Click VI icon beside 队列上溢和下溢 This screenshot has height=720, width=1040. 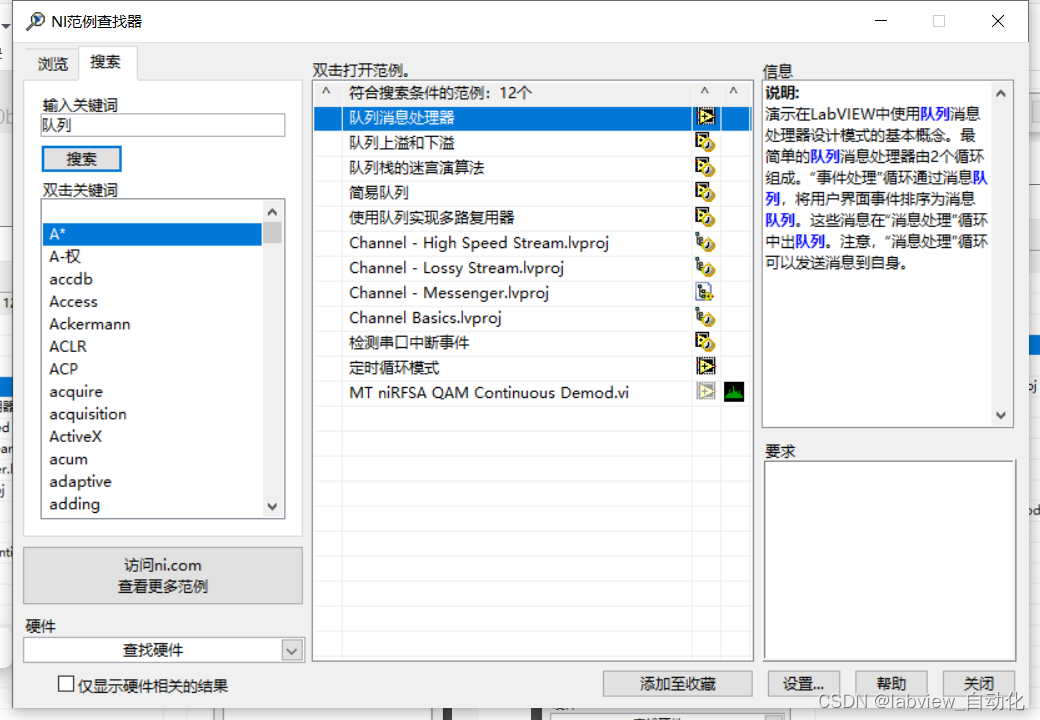[705, 142]
